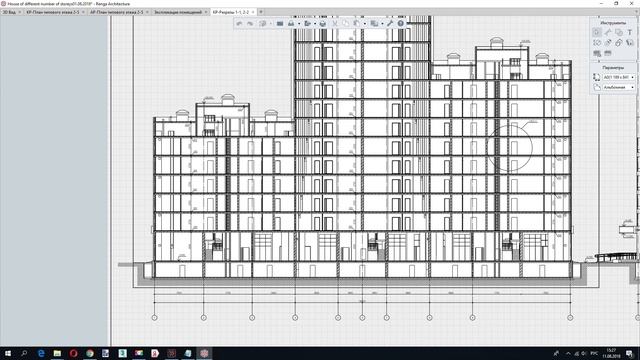Click the wrench settings icon
Image resolution: width=640 pixels, height=360 pixels.
pos(389,24)
